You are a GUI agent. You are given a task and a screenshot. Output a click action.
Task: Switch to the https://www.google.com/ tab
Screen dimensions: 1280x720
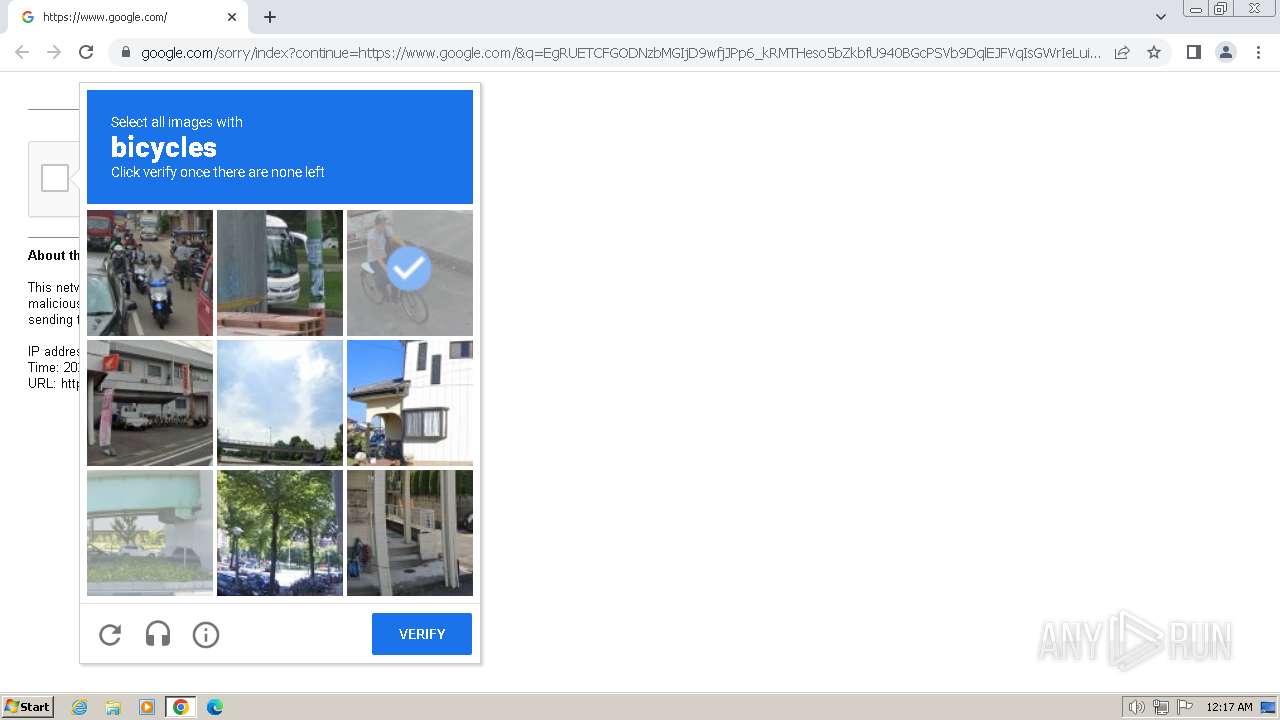pos(126,17)
